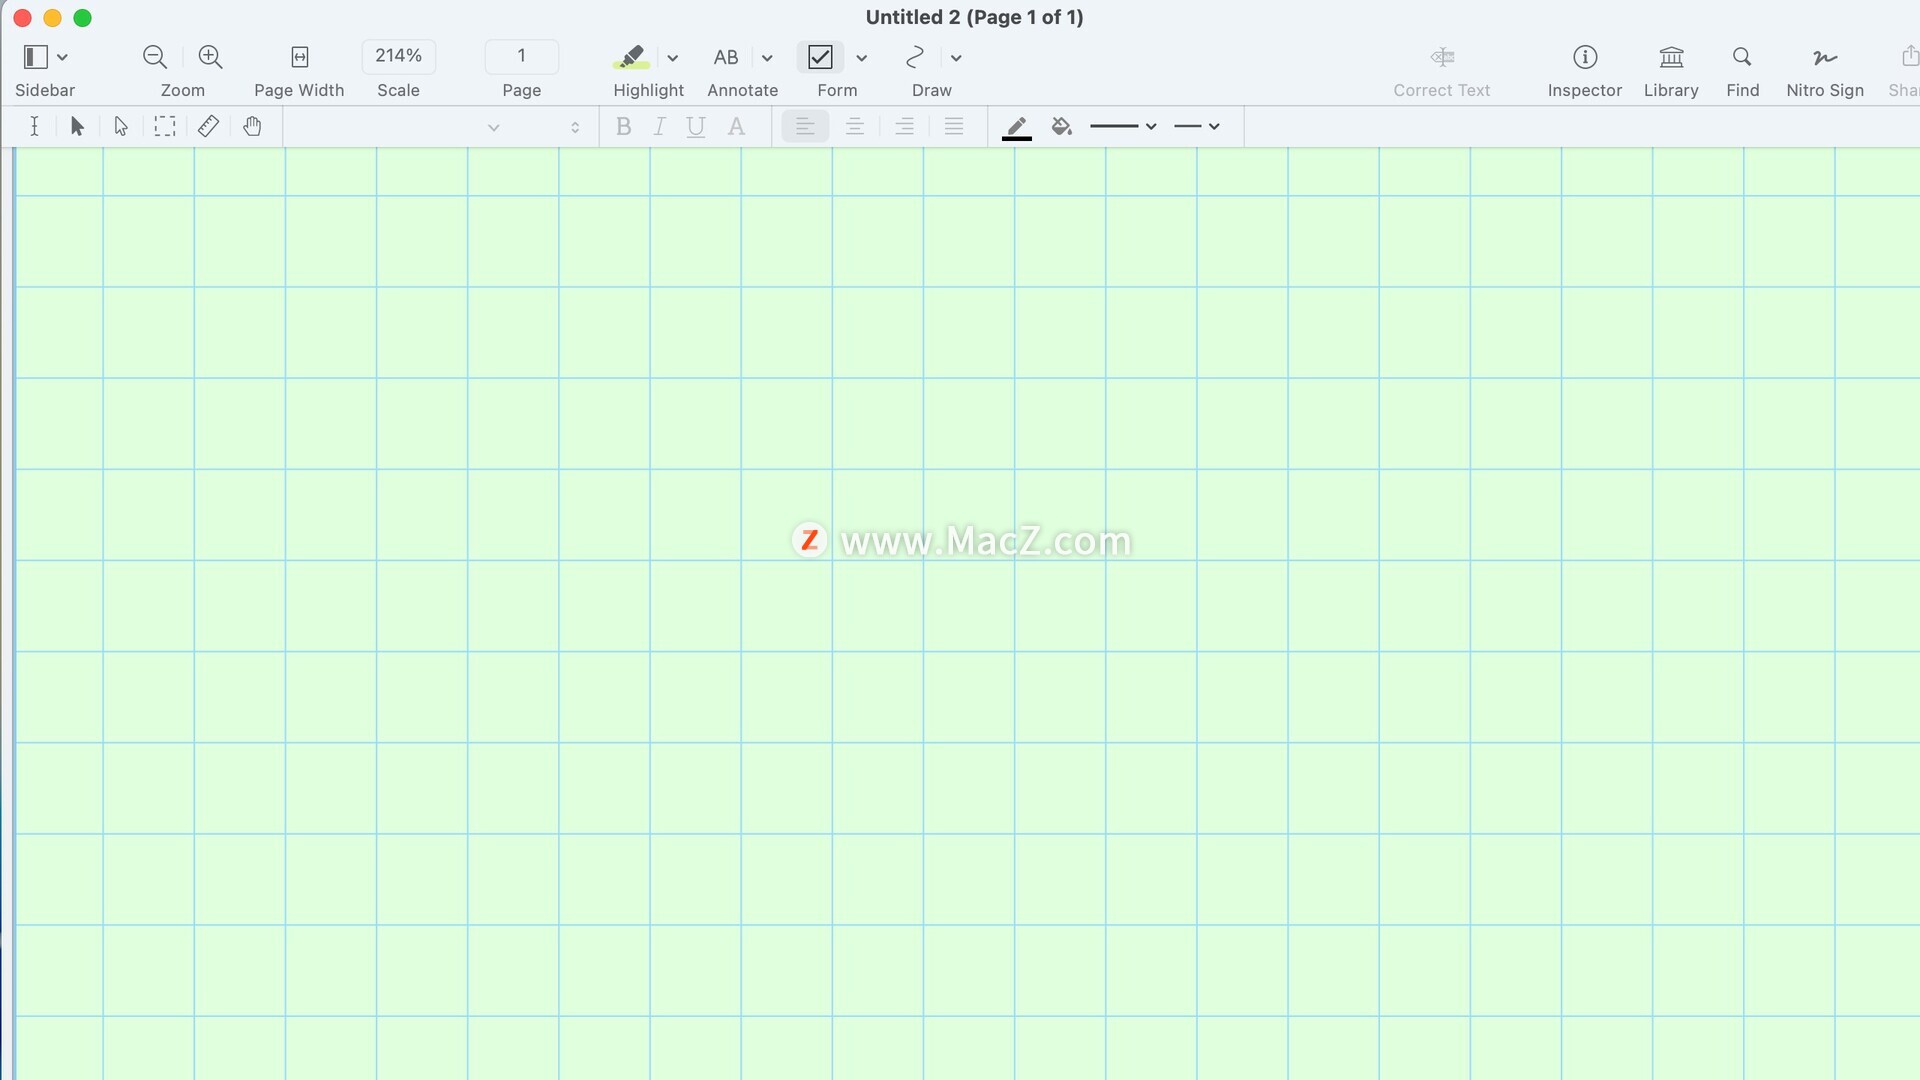Zoom in with the plus magnifier
This screenshot has height=1080, width=1920.
pyautogui.click(x=210, y=57)
